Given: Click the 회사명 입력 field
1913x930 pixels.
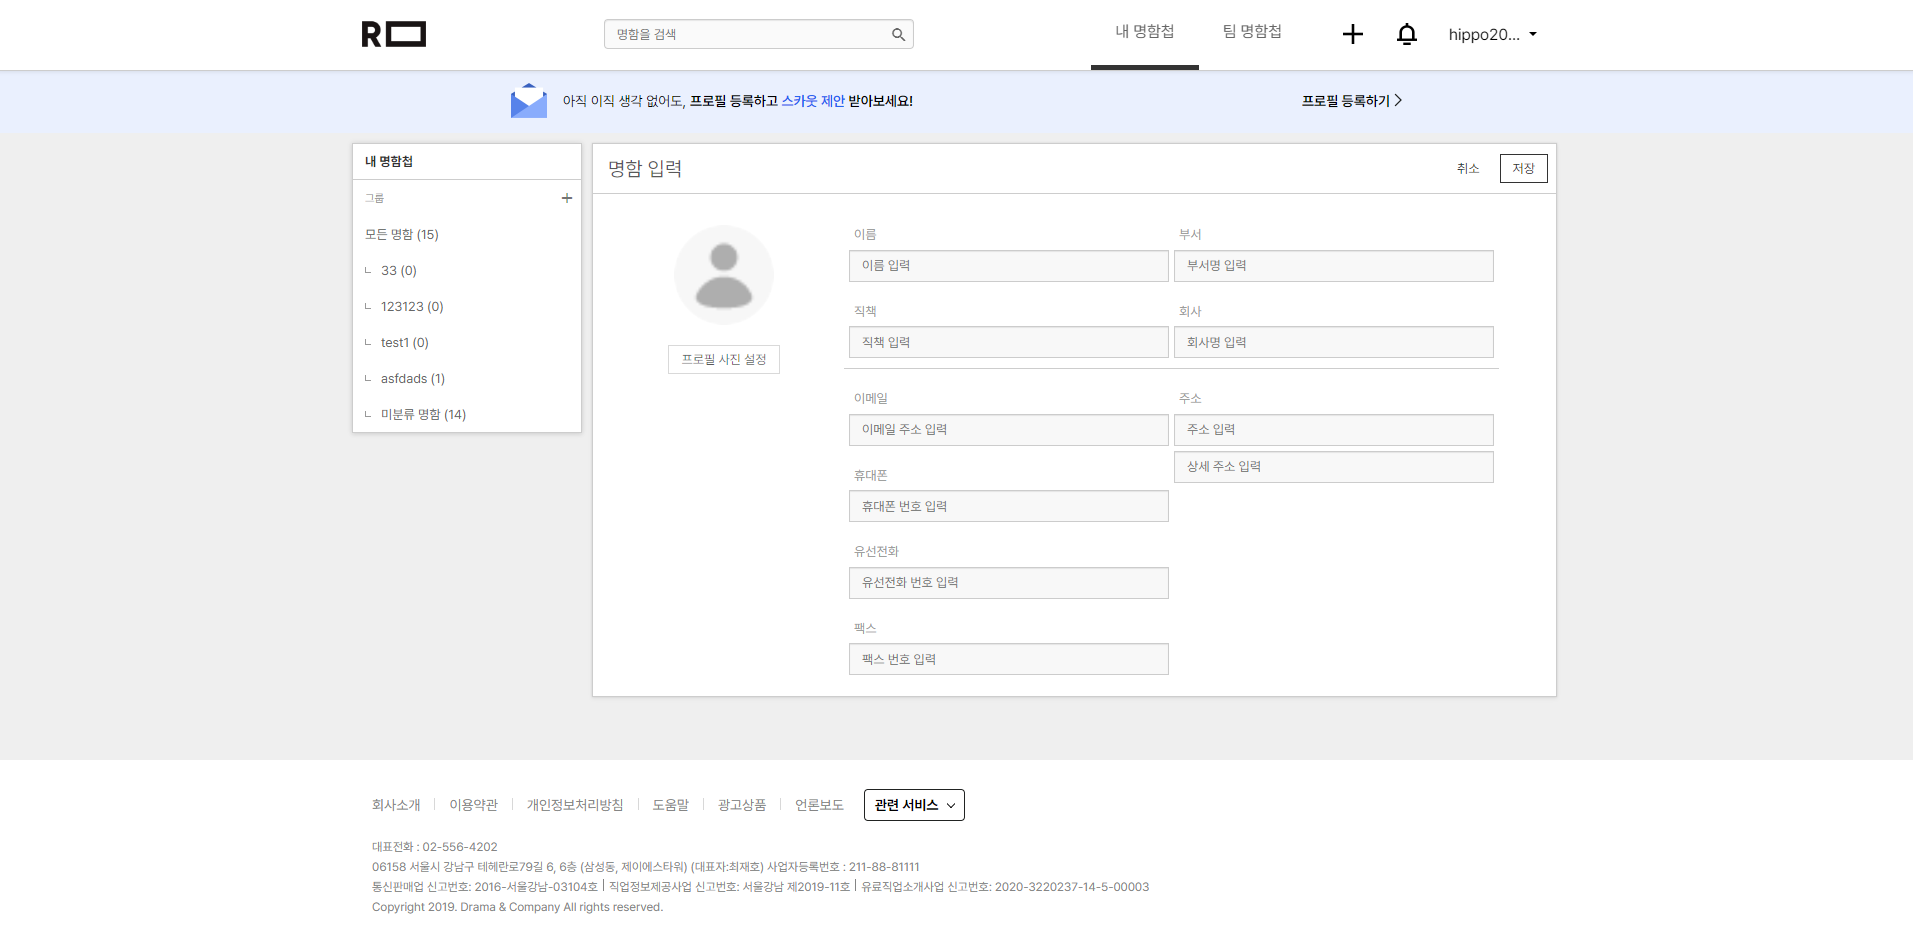Looking at the screenshot, I should 1334,342.
